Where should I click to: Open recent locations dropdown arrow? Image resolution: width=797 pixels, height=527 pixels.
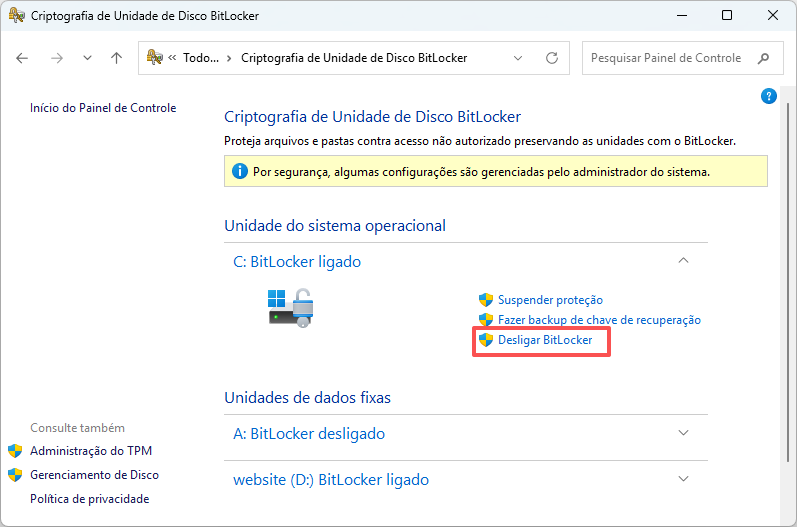[87, 58]
